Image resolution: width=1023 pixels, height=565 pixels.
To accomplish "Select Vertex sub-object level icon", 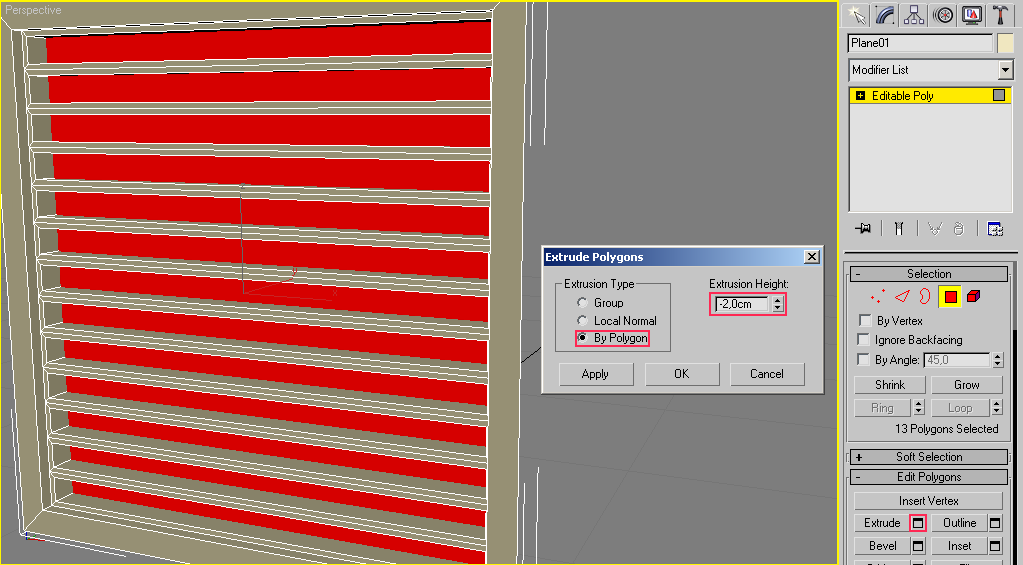I will pos(878,297).
